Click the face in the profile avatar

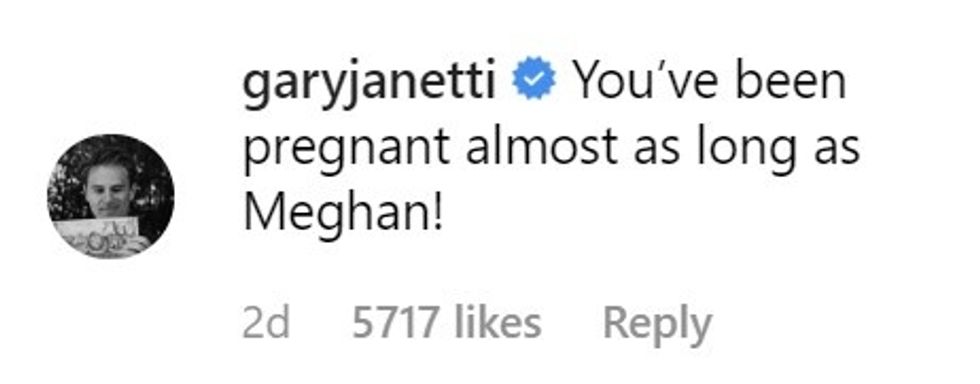pos(109,186)
